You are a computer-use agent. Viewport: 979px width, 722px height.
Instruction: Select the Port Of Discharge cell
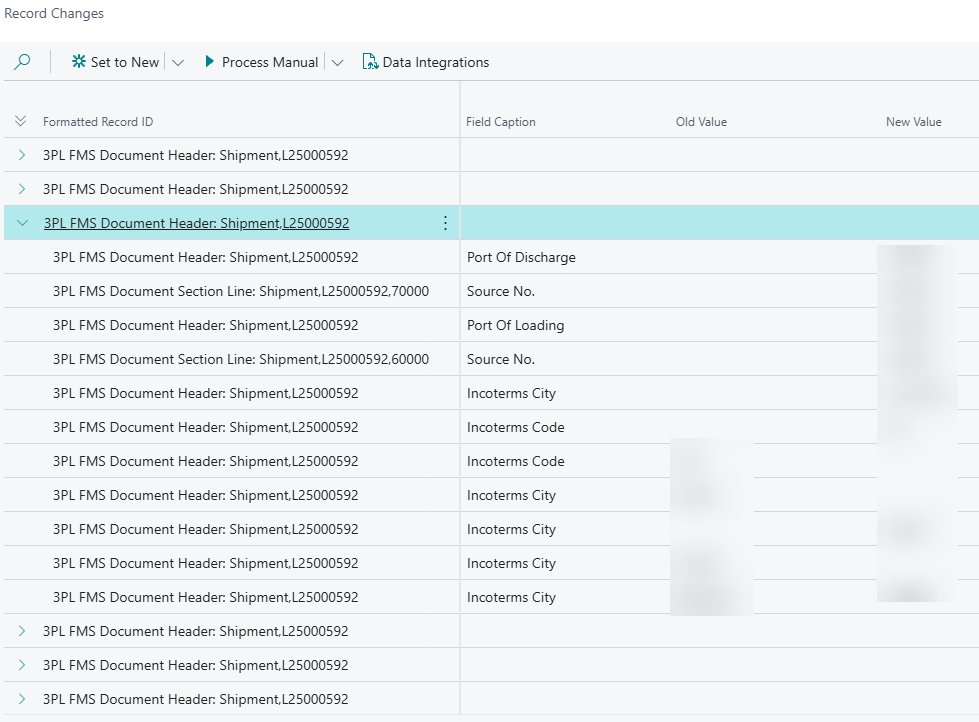click(x=521, y=257)
